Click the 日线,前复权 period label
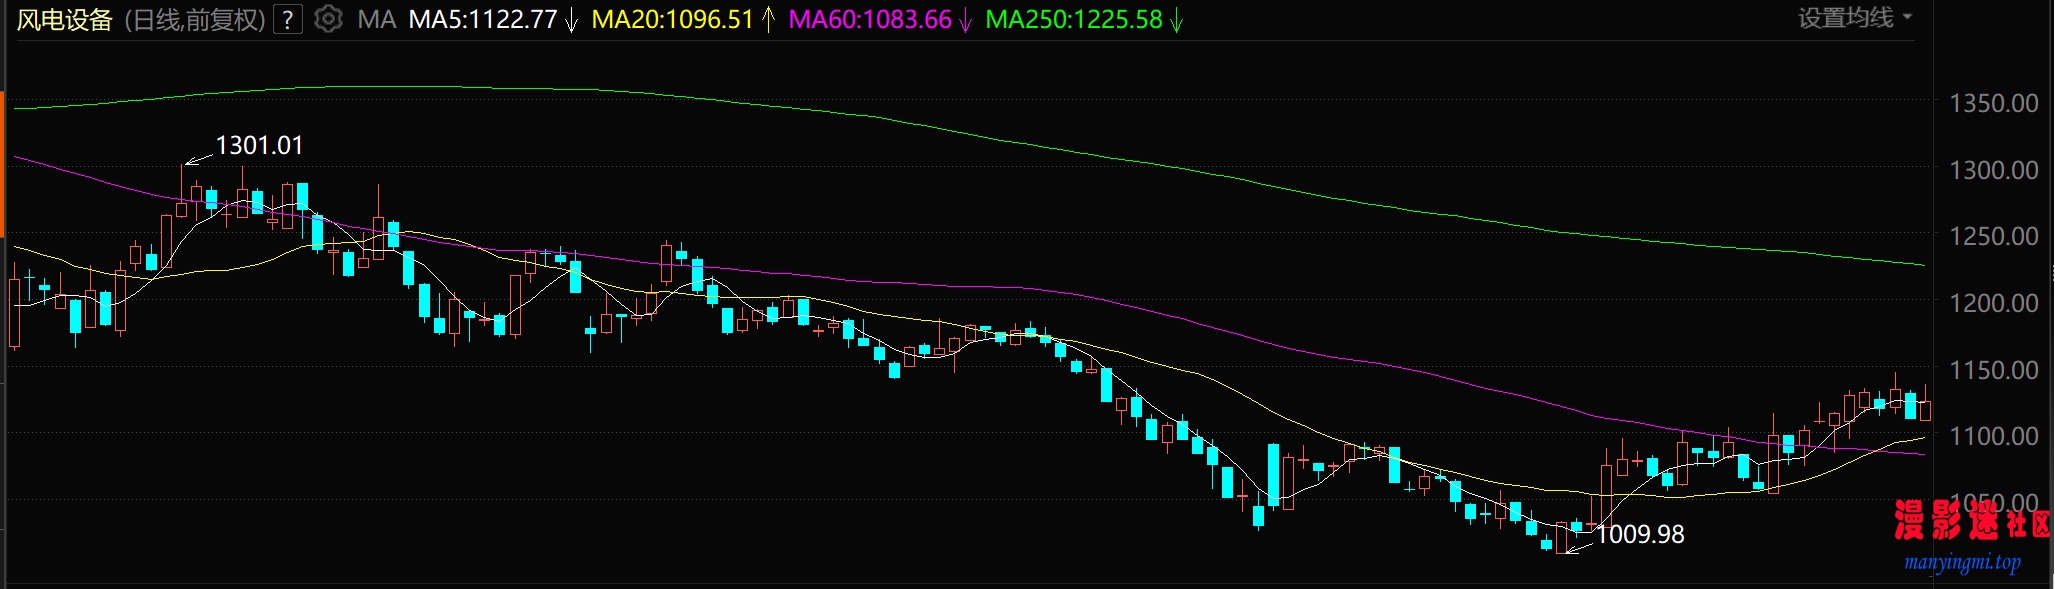Viewport: 2055px width, 589px height. pyautogui.click(x=195, y=20)
